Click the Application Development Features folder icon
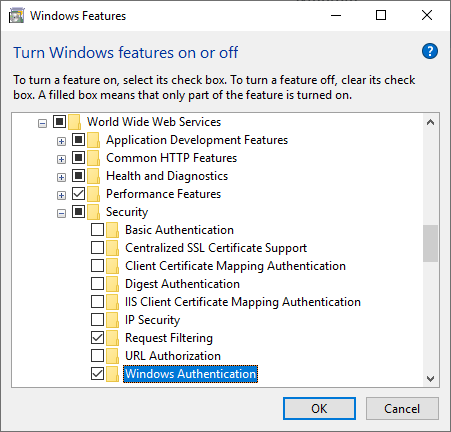 (x=94, y=140)
